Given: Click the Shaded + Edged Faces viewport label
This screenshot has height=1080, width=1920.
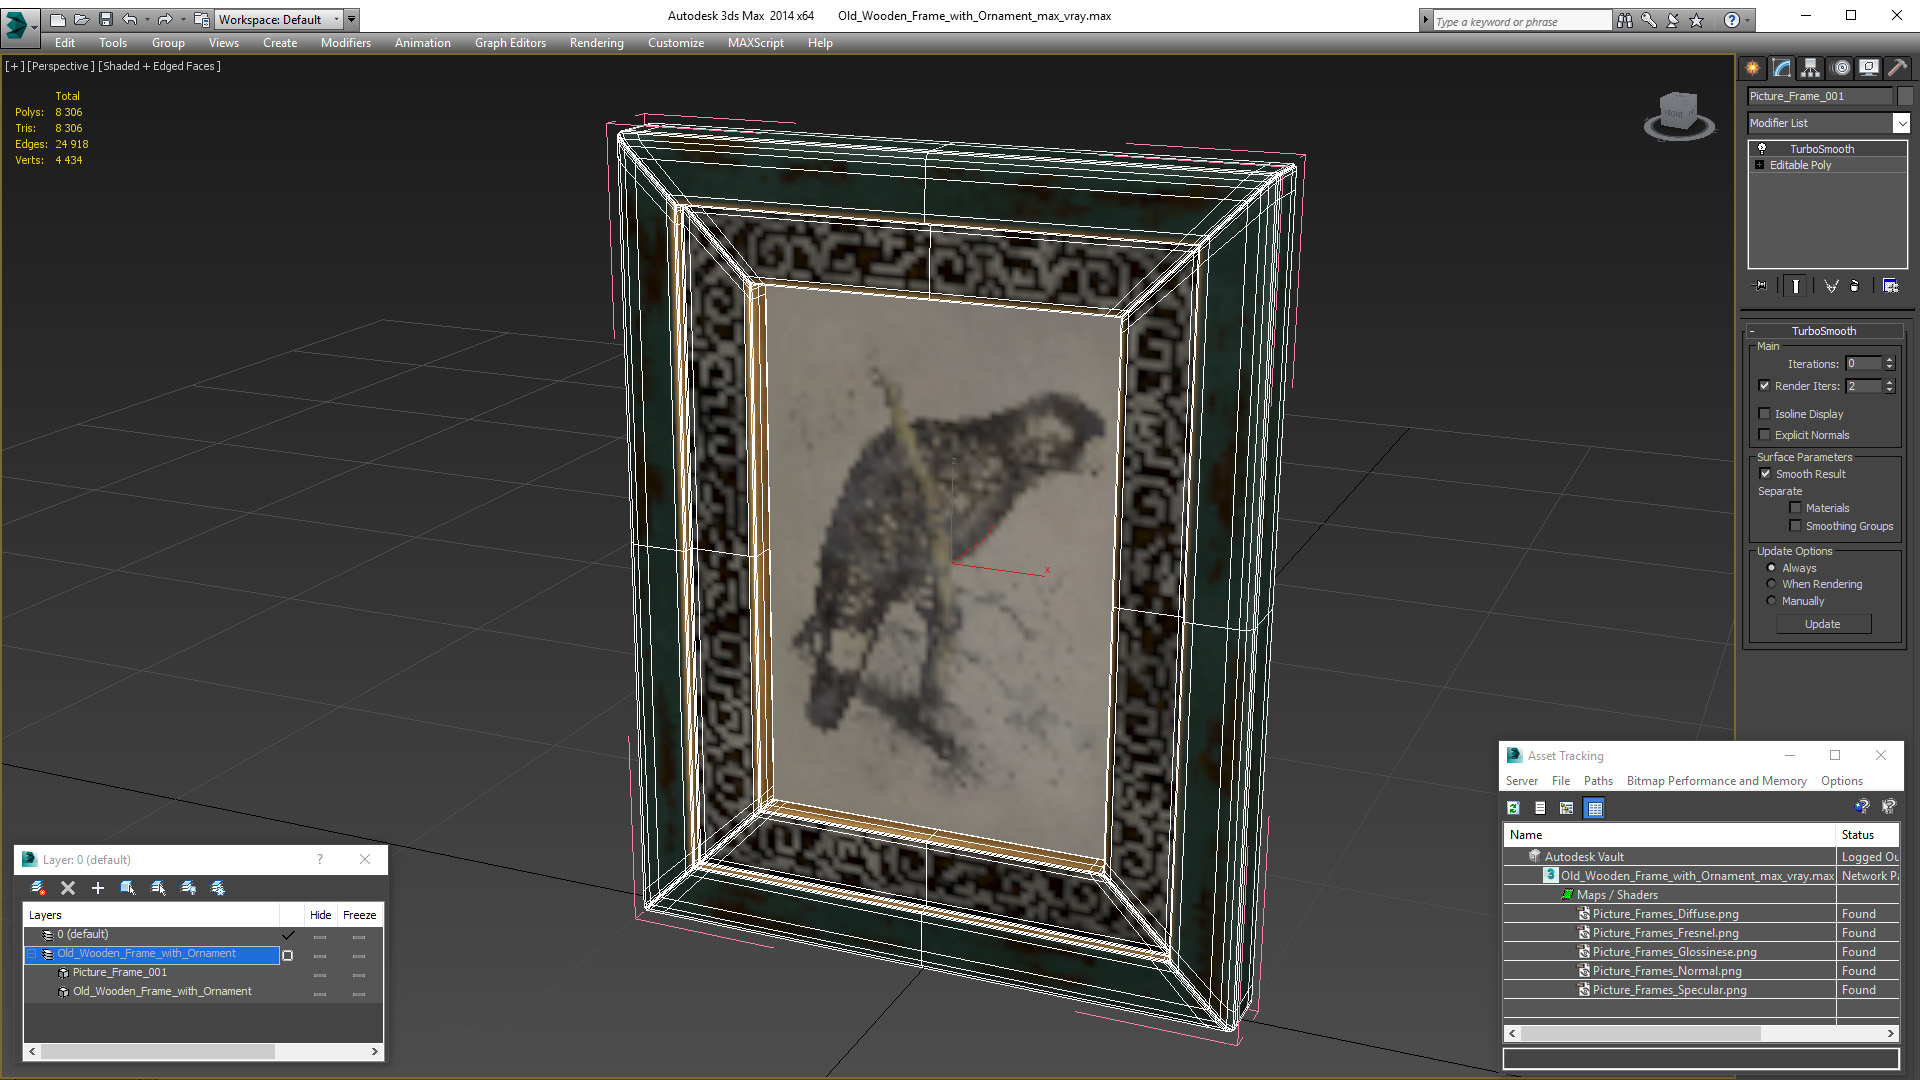Looking at the screenshot, I should 160,66.
